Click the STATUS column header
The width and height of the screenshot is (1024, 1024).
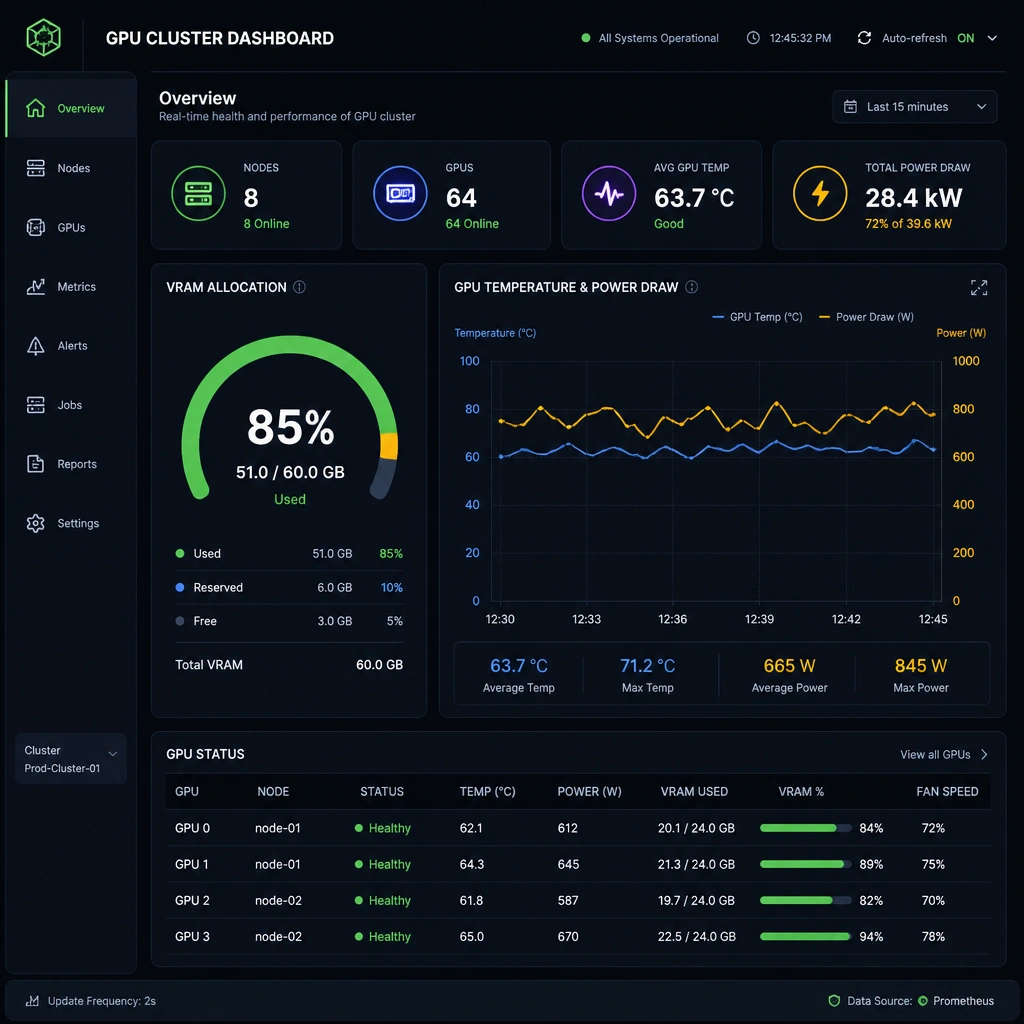(382, 792)
